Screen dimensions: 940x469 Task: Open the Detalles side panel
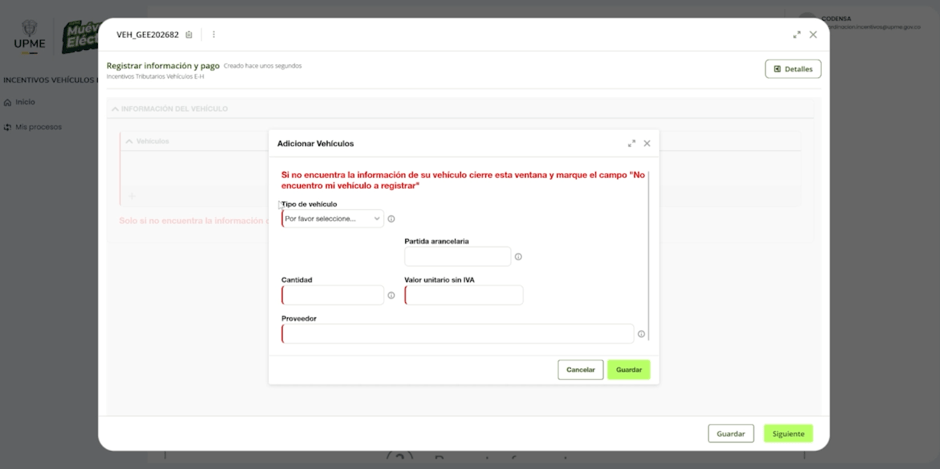pos(793,69)
